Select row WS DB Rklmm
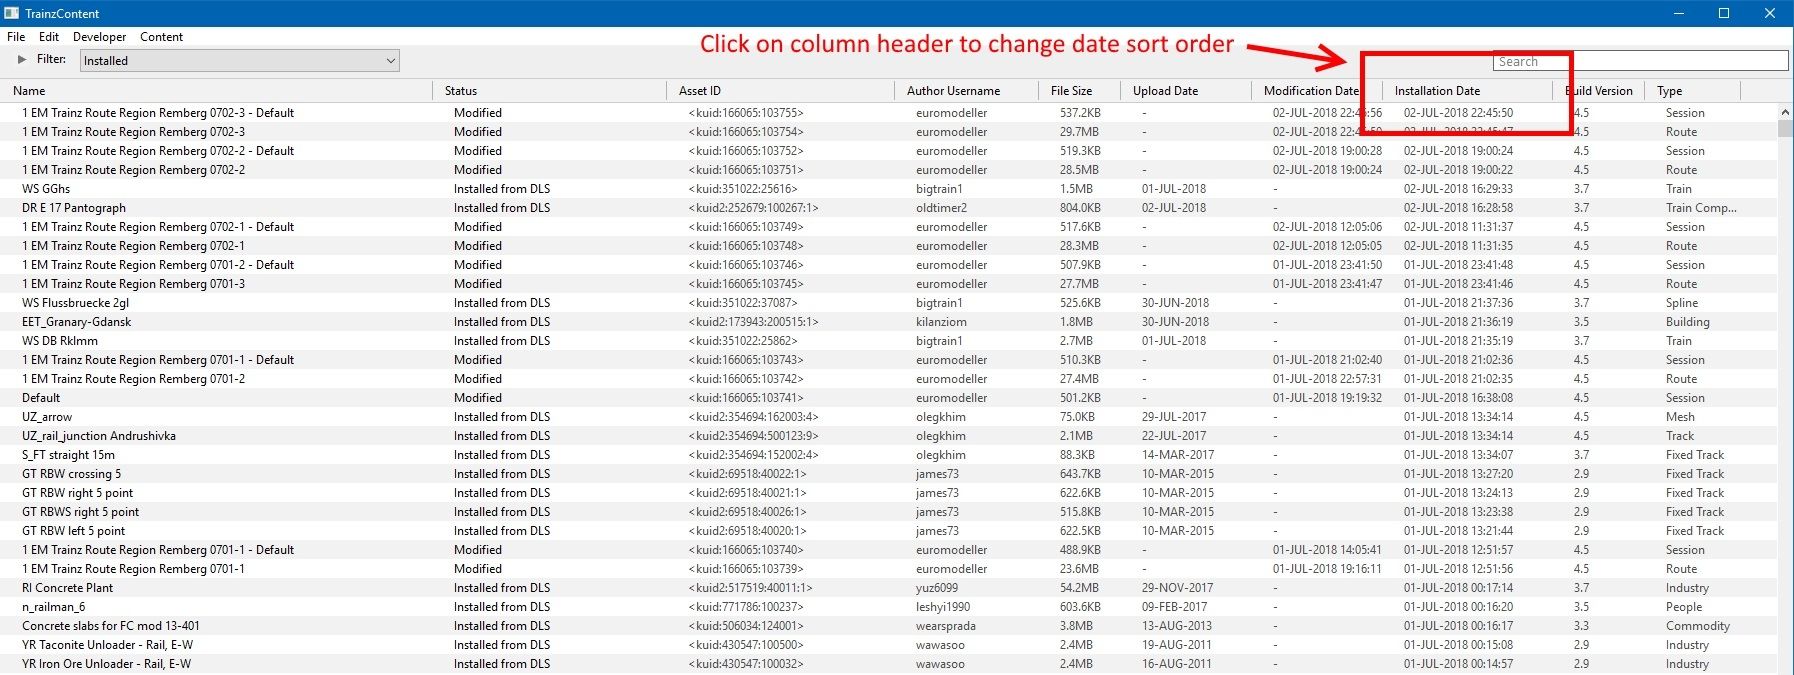The image size is (1794, 675). coord(890,341)
